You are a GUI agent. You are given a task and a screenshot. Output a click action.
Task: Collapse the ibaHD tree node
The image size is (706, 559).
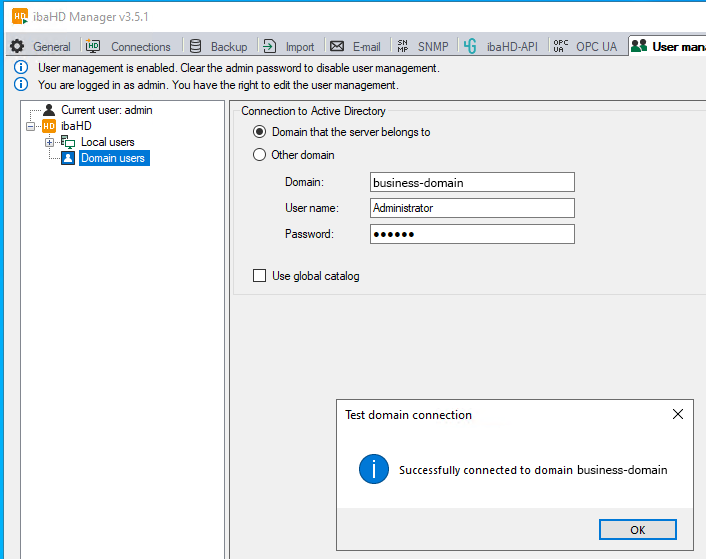point(31,126)
